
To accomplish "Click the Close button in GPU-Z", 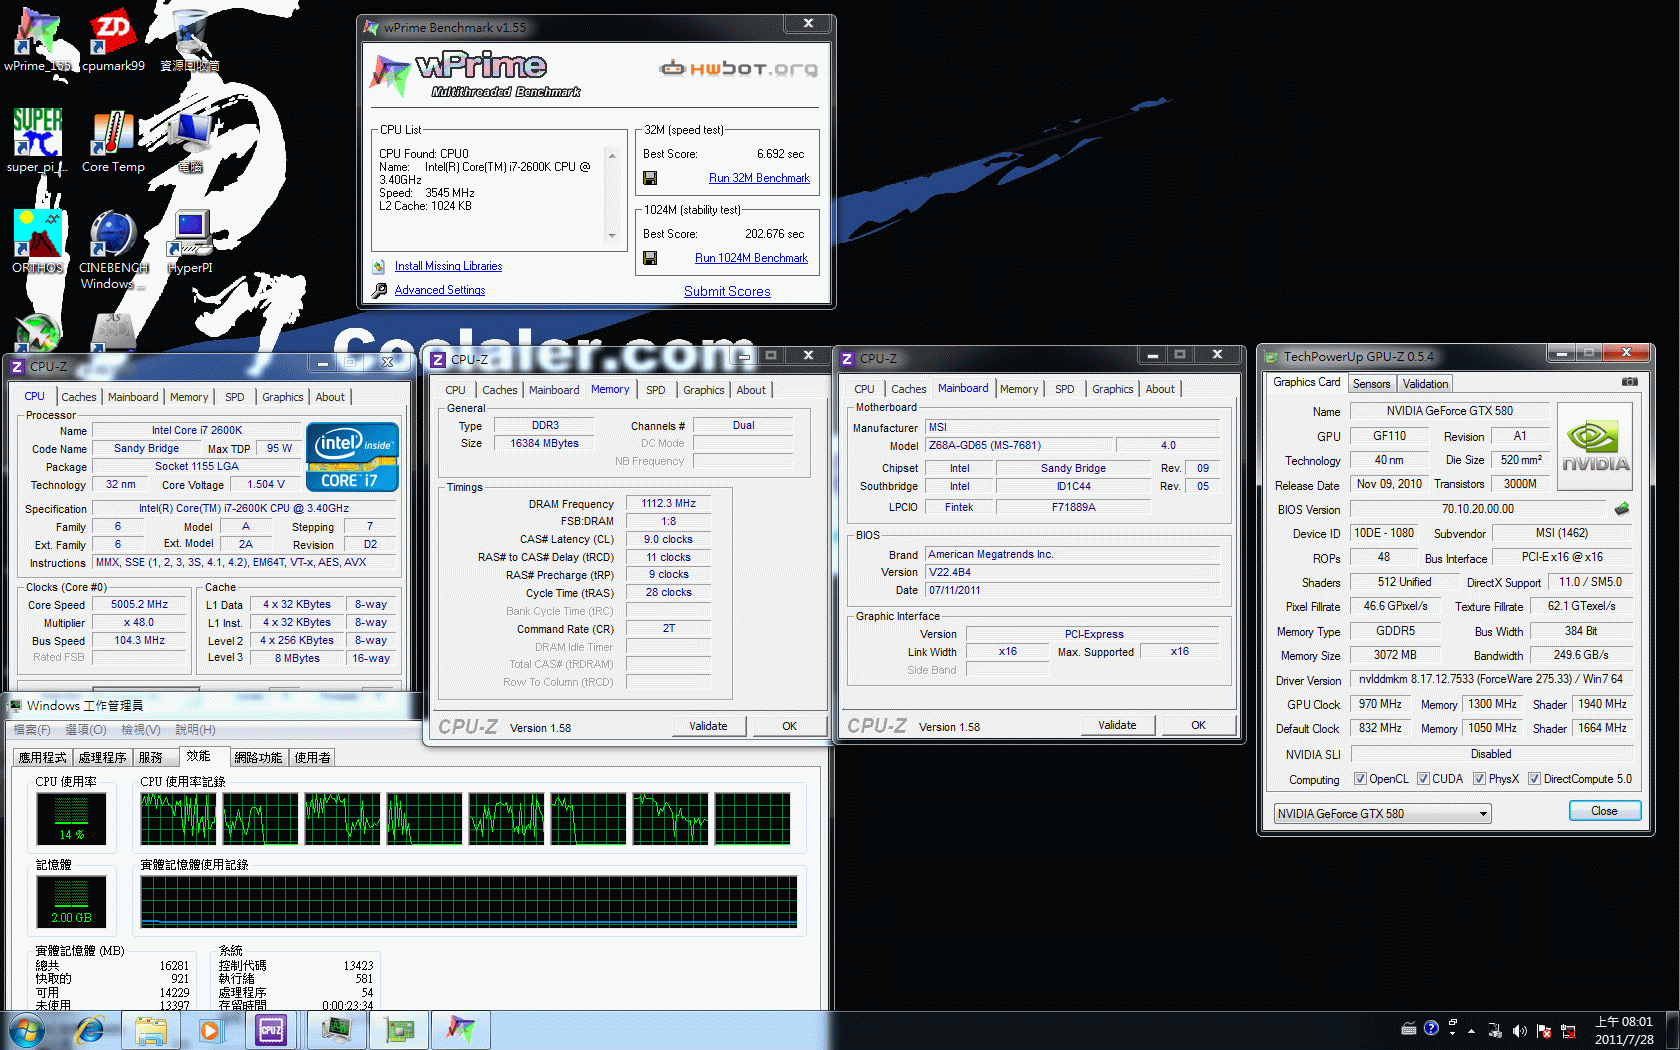I will [1604, 811].
